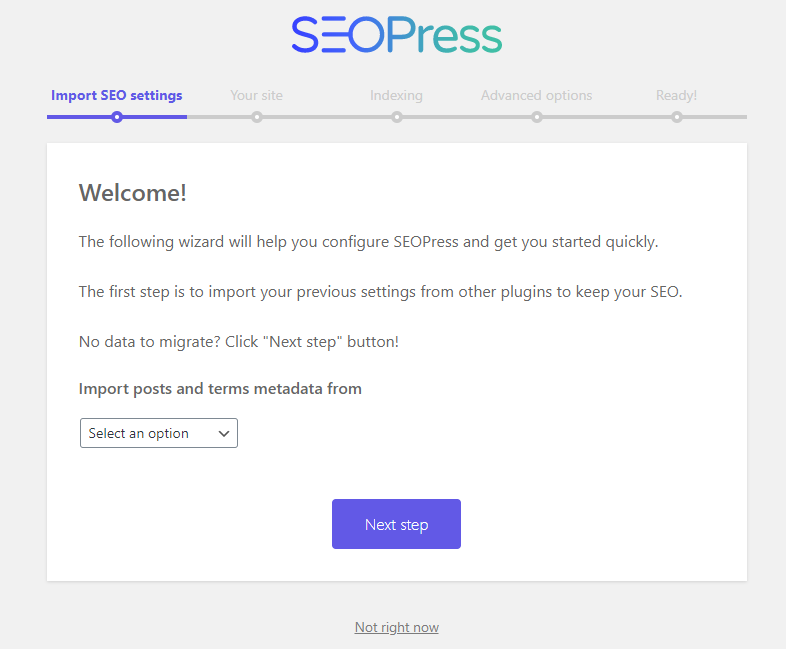Select the Advanced options step label
This screenshot has width=786, height=649.
tap(536, 96)
